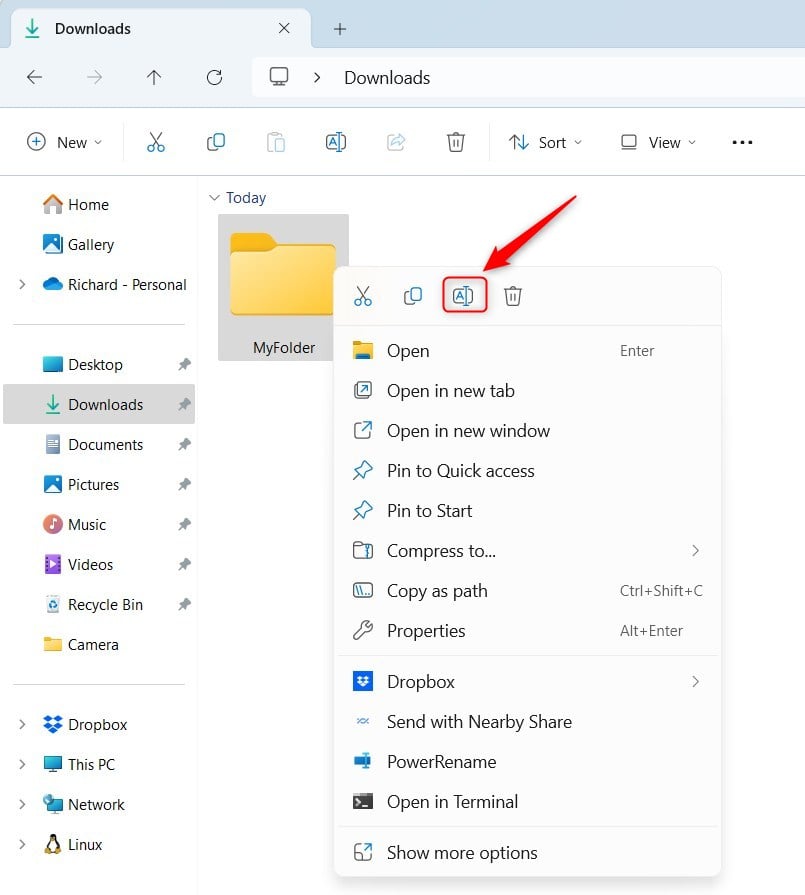805x895 pixels.
Task: Switch to the Downloads tab
Action: (x=93, y=28)
